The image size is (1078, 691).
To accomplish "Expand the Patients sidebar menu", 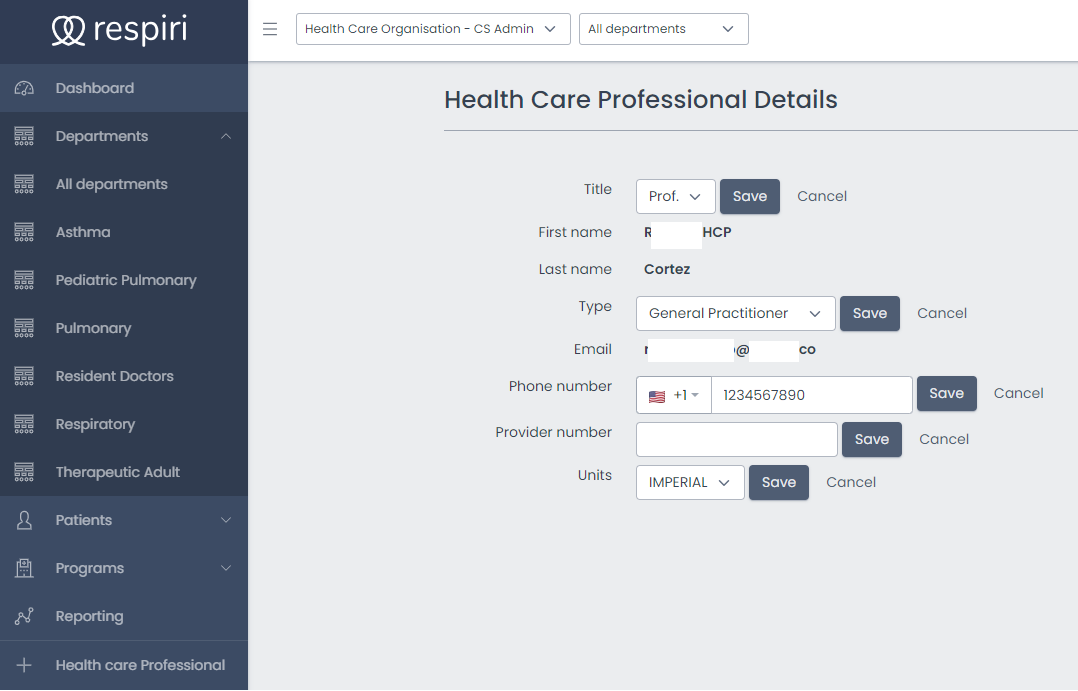I will 226,520.
